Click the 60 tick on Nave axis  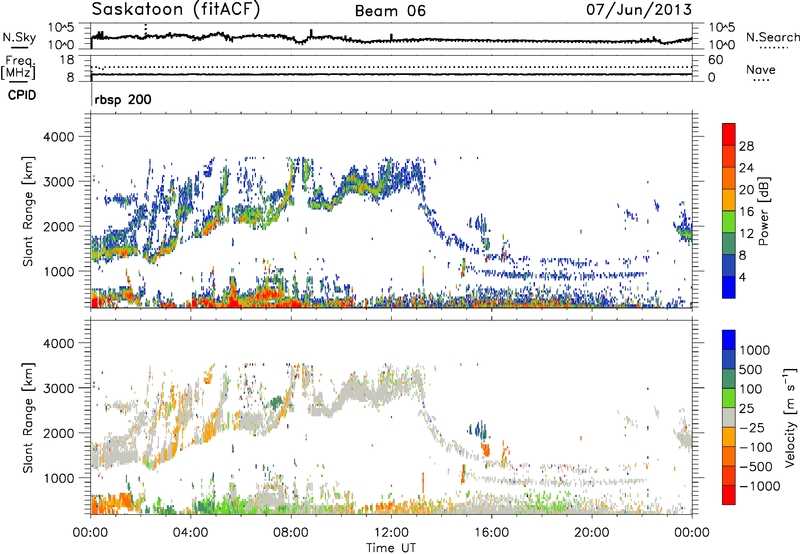715,60
